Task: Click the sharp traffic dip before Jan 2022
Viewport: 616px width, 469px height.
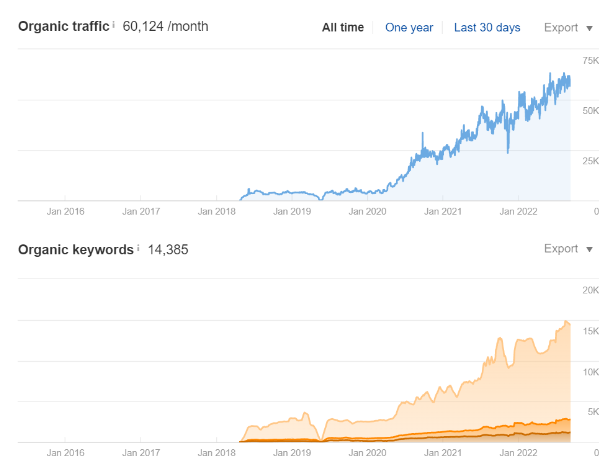Action: 509,151
